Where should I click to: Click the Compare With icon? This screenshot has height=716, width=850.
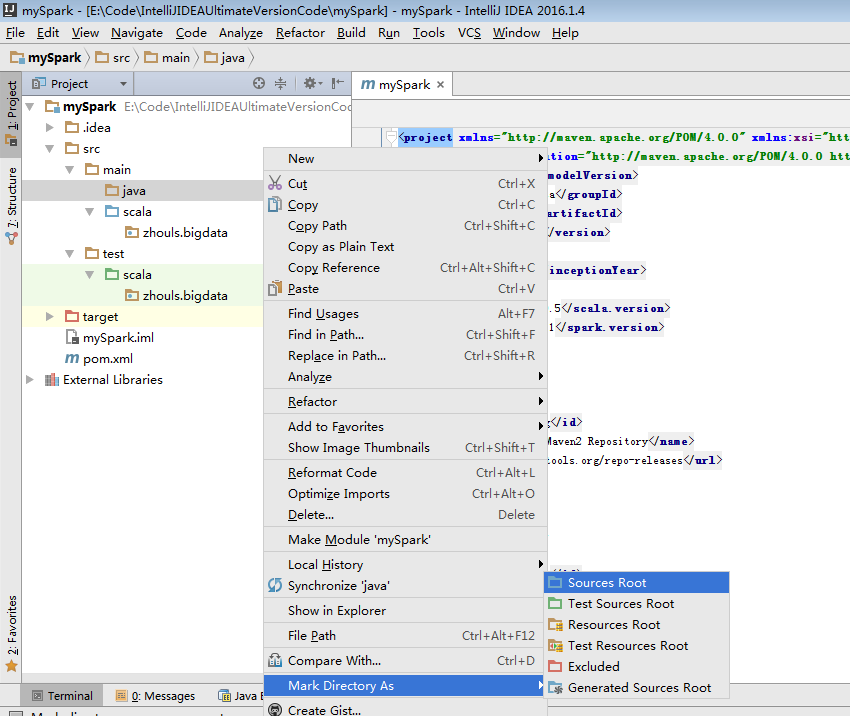(x=275, y=660)
